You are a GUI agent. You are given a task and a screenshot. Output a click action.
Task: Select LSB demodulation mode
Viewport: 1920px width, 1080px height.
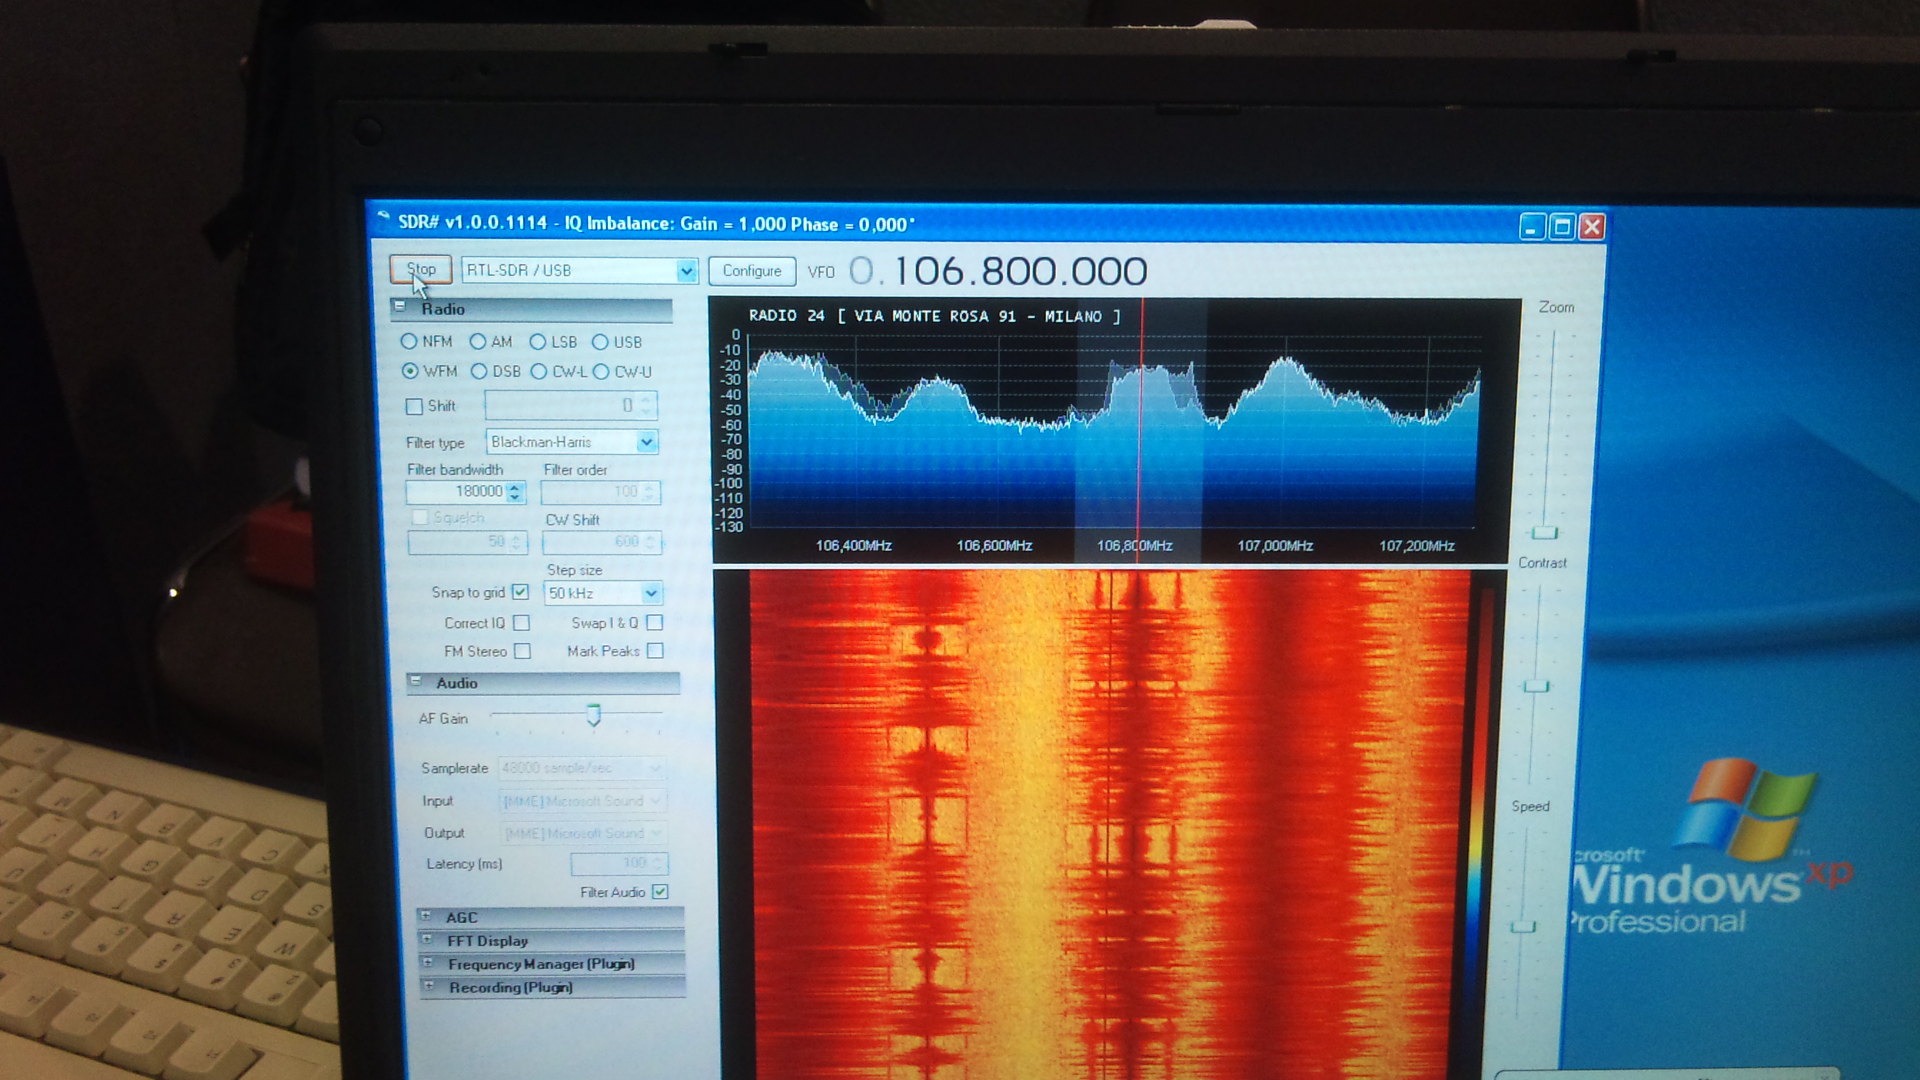tap(538, 342)
